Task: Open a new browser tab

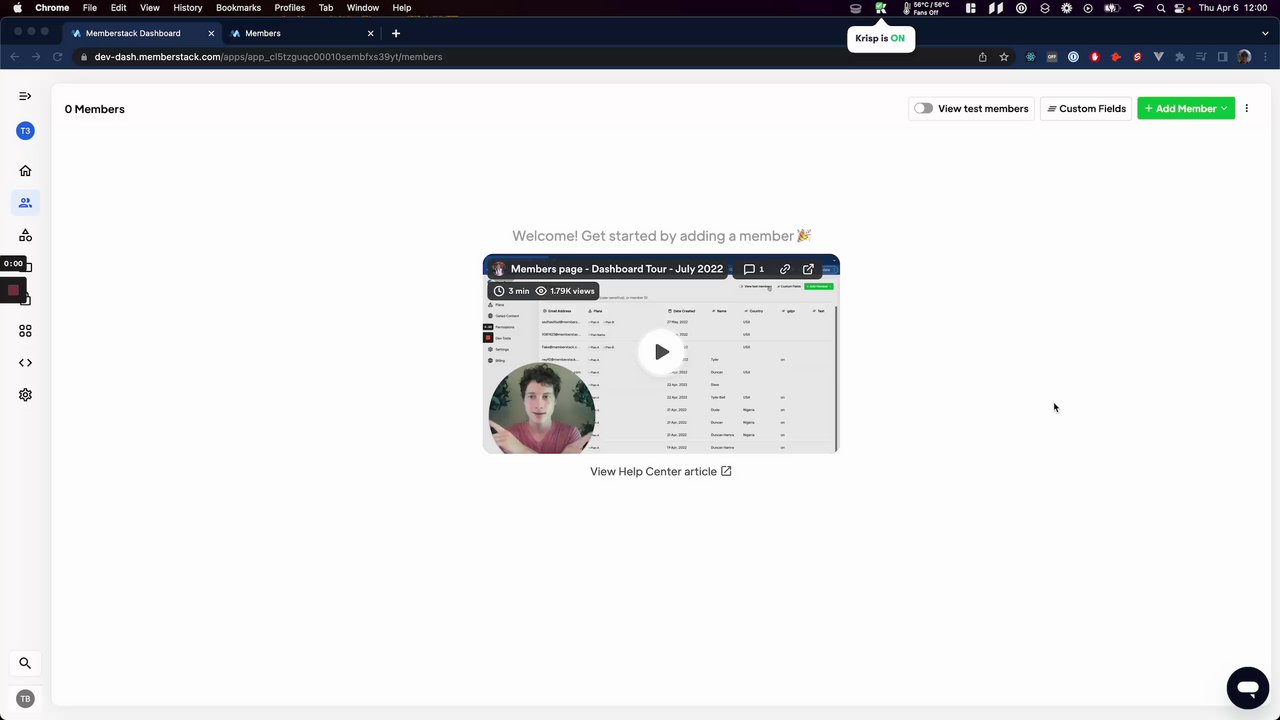Action: 396,33
